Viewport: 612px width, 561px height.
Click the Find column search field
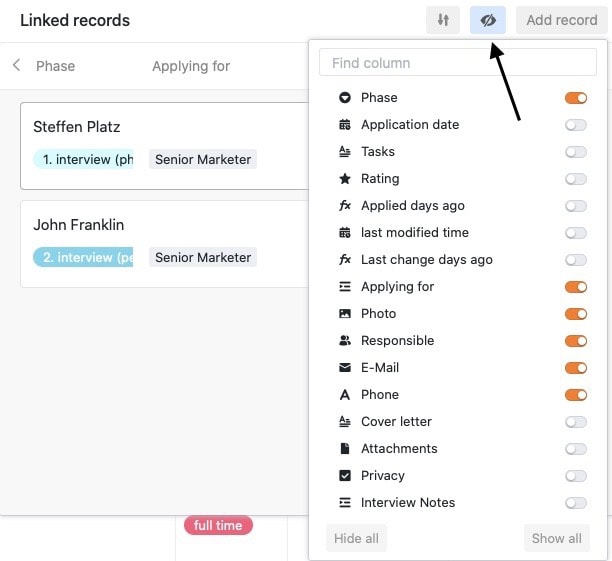[x=458, y=62]
